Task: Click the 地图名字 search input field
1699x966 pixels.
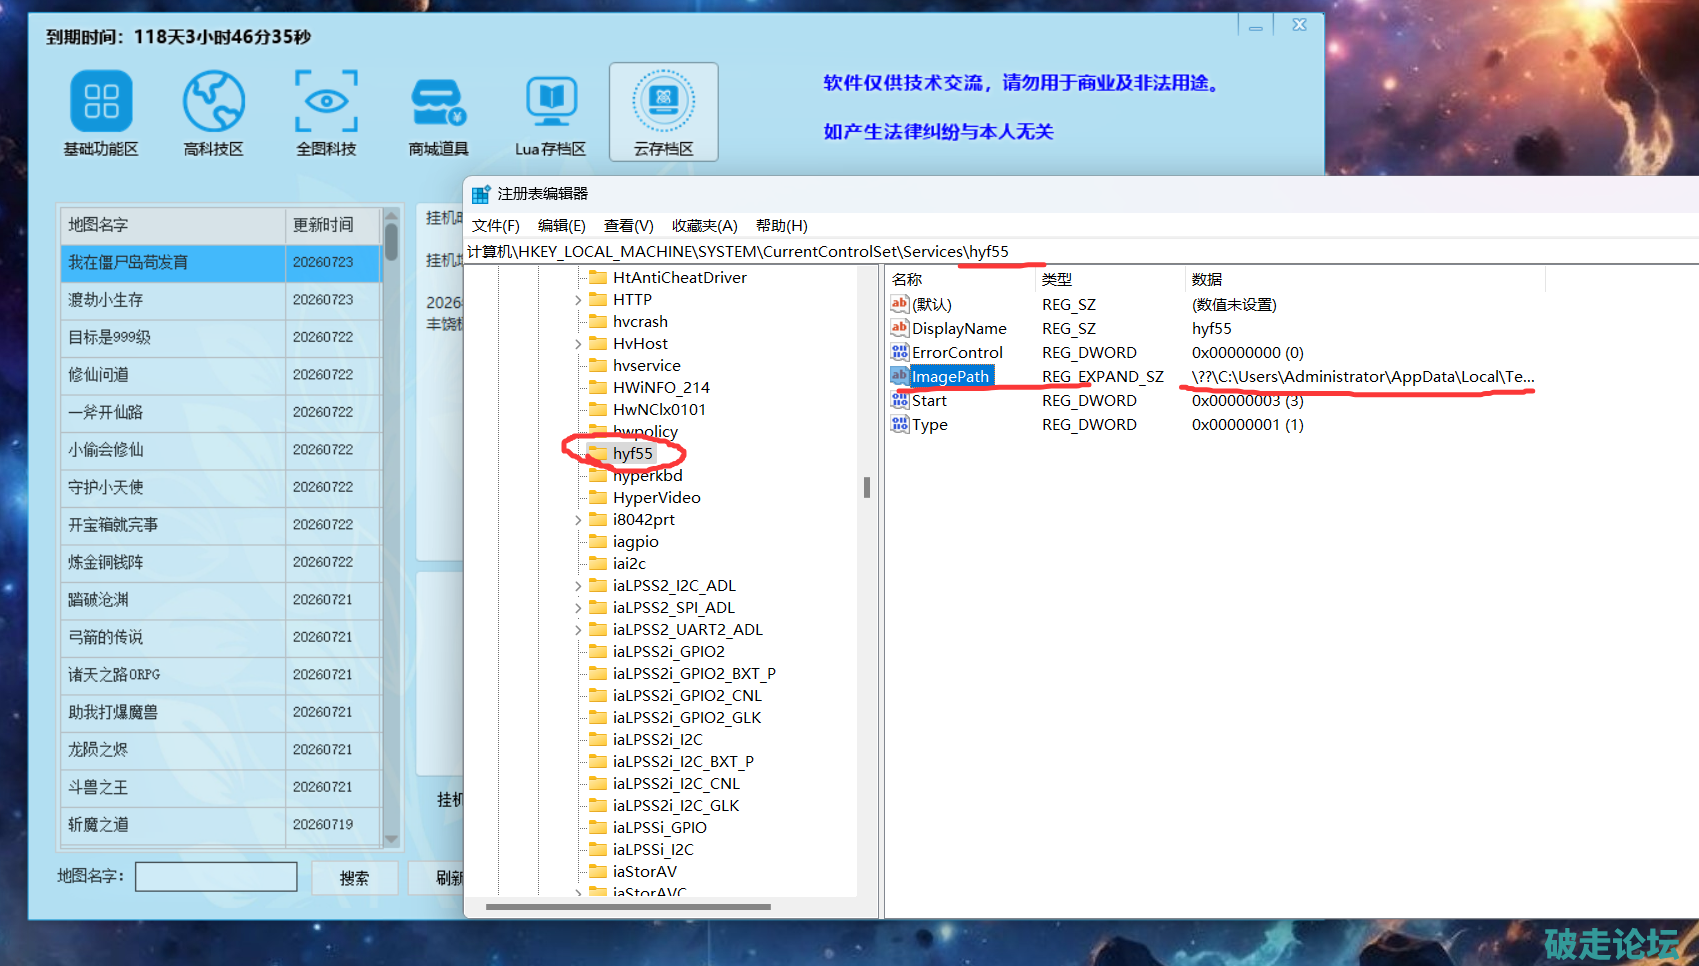Action: click(216, 877)
